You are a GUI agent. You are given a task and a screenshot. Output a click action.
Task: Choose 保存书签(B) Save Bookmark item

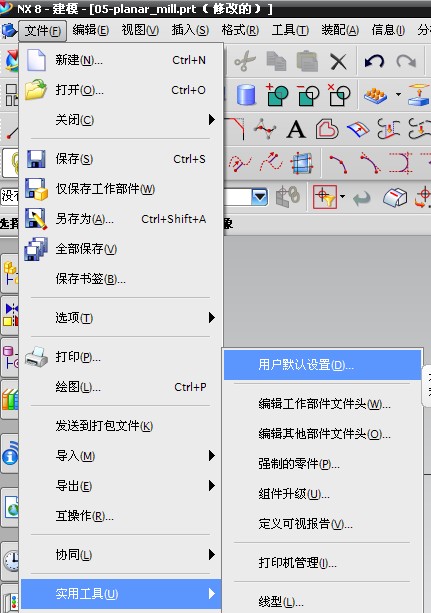120,279
